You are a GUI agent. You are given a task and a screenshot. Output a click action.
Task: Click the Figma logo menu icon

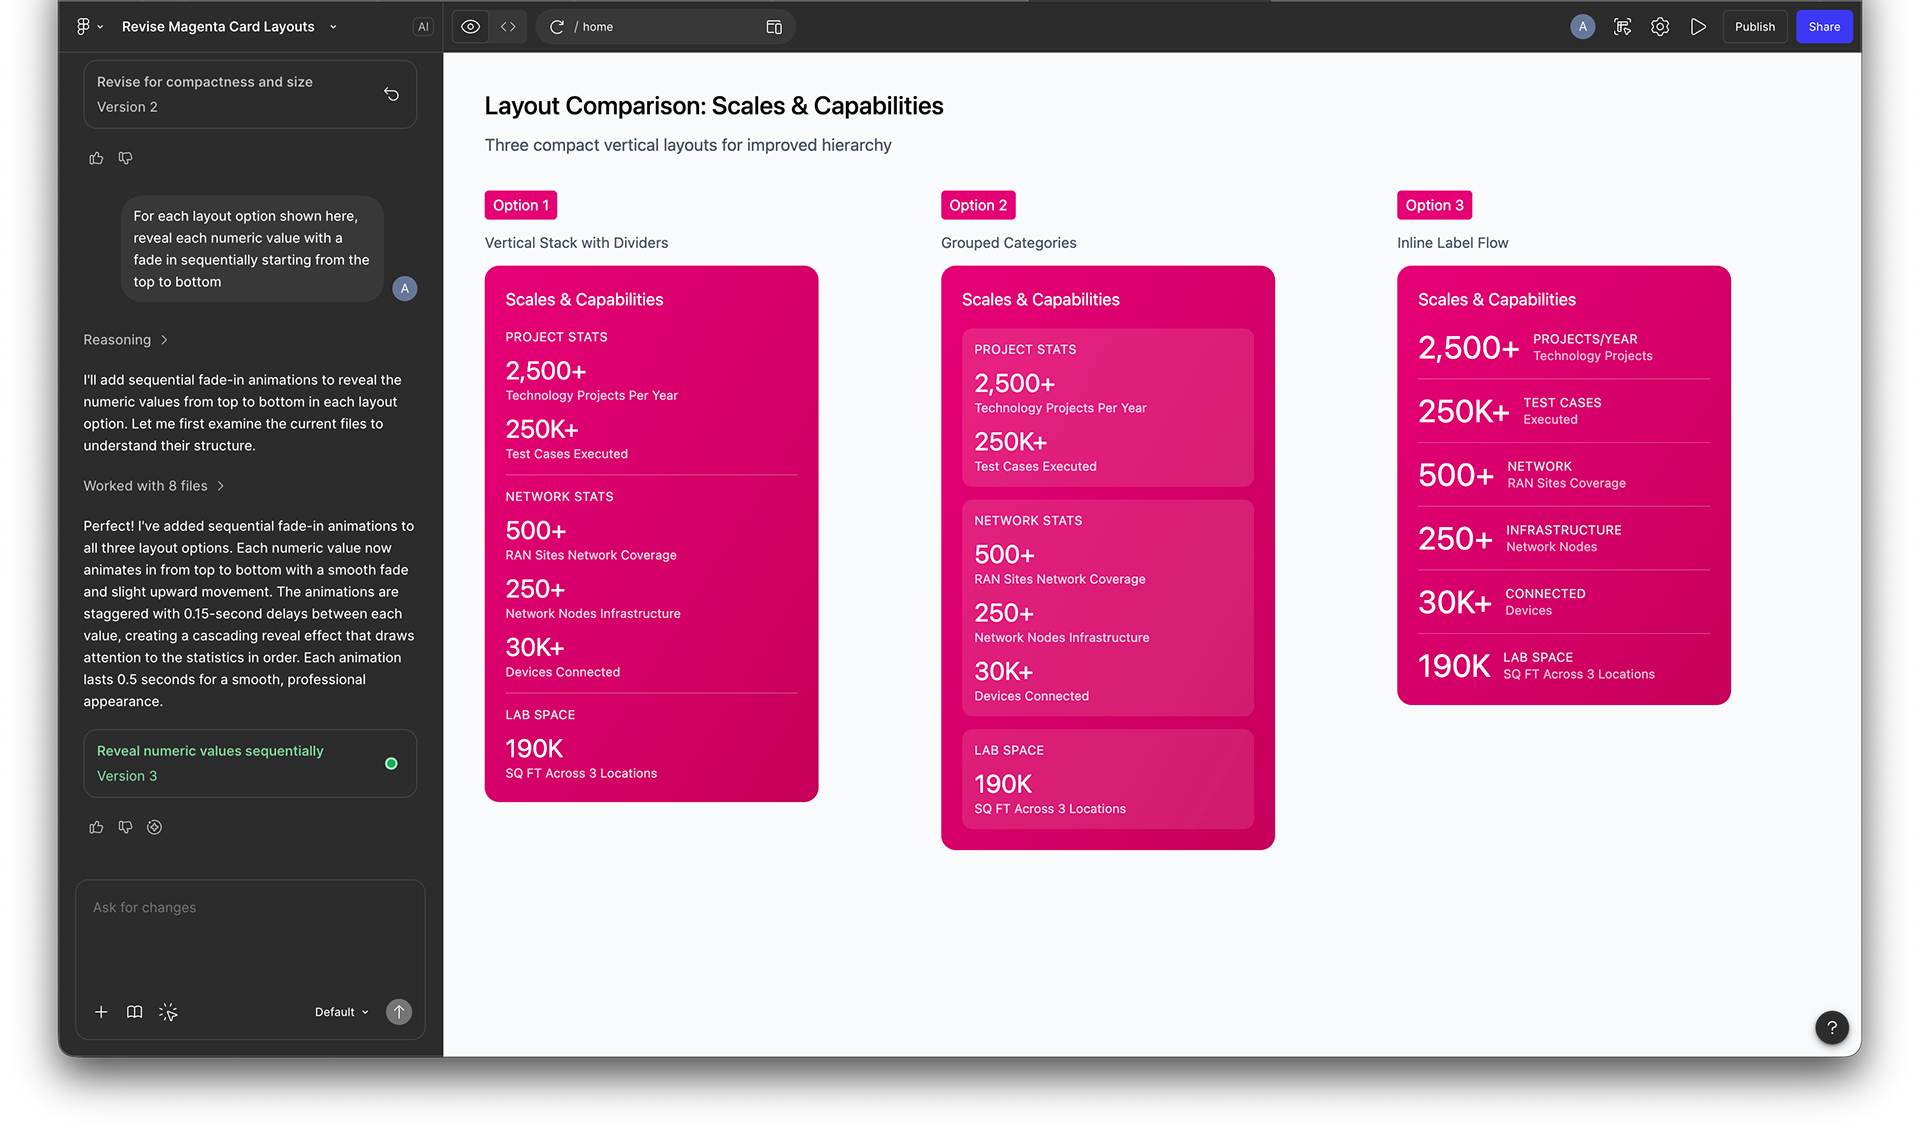pos(84,27)
